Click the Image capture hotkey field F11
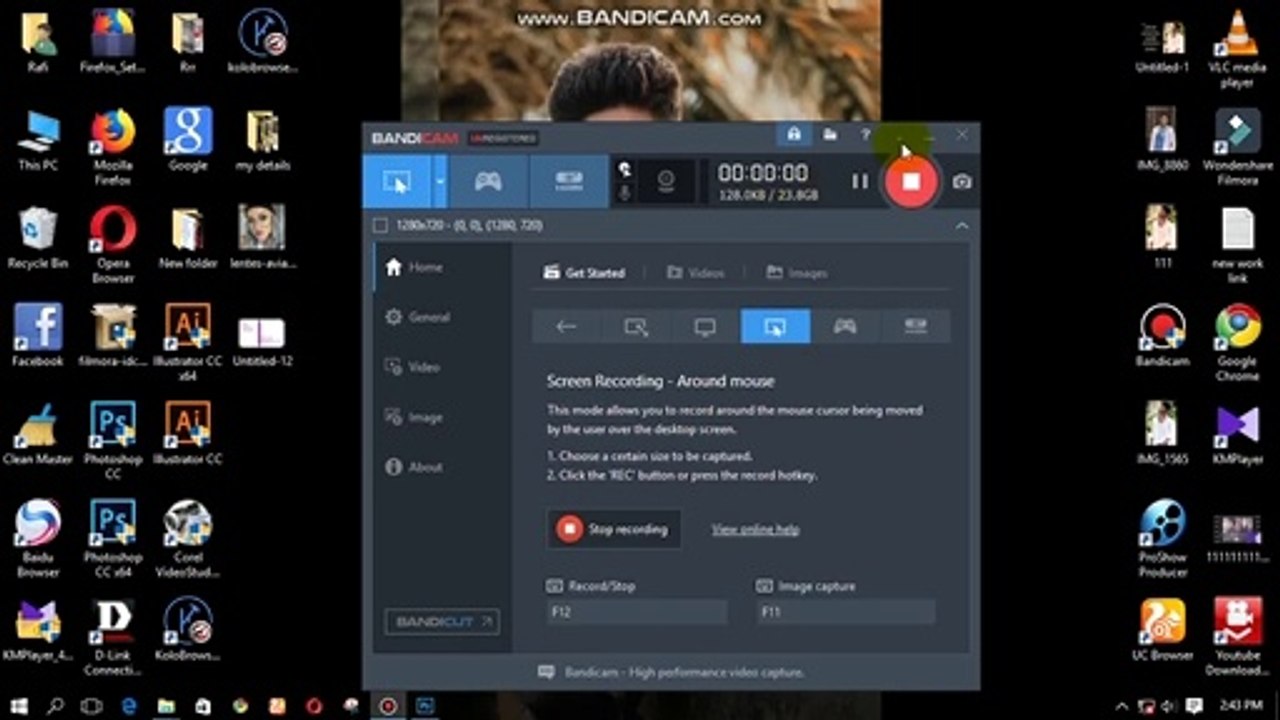Viewport: 1280px width, 720px height. 845,612
